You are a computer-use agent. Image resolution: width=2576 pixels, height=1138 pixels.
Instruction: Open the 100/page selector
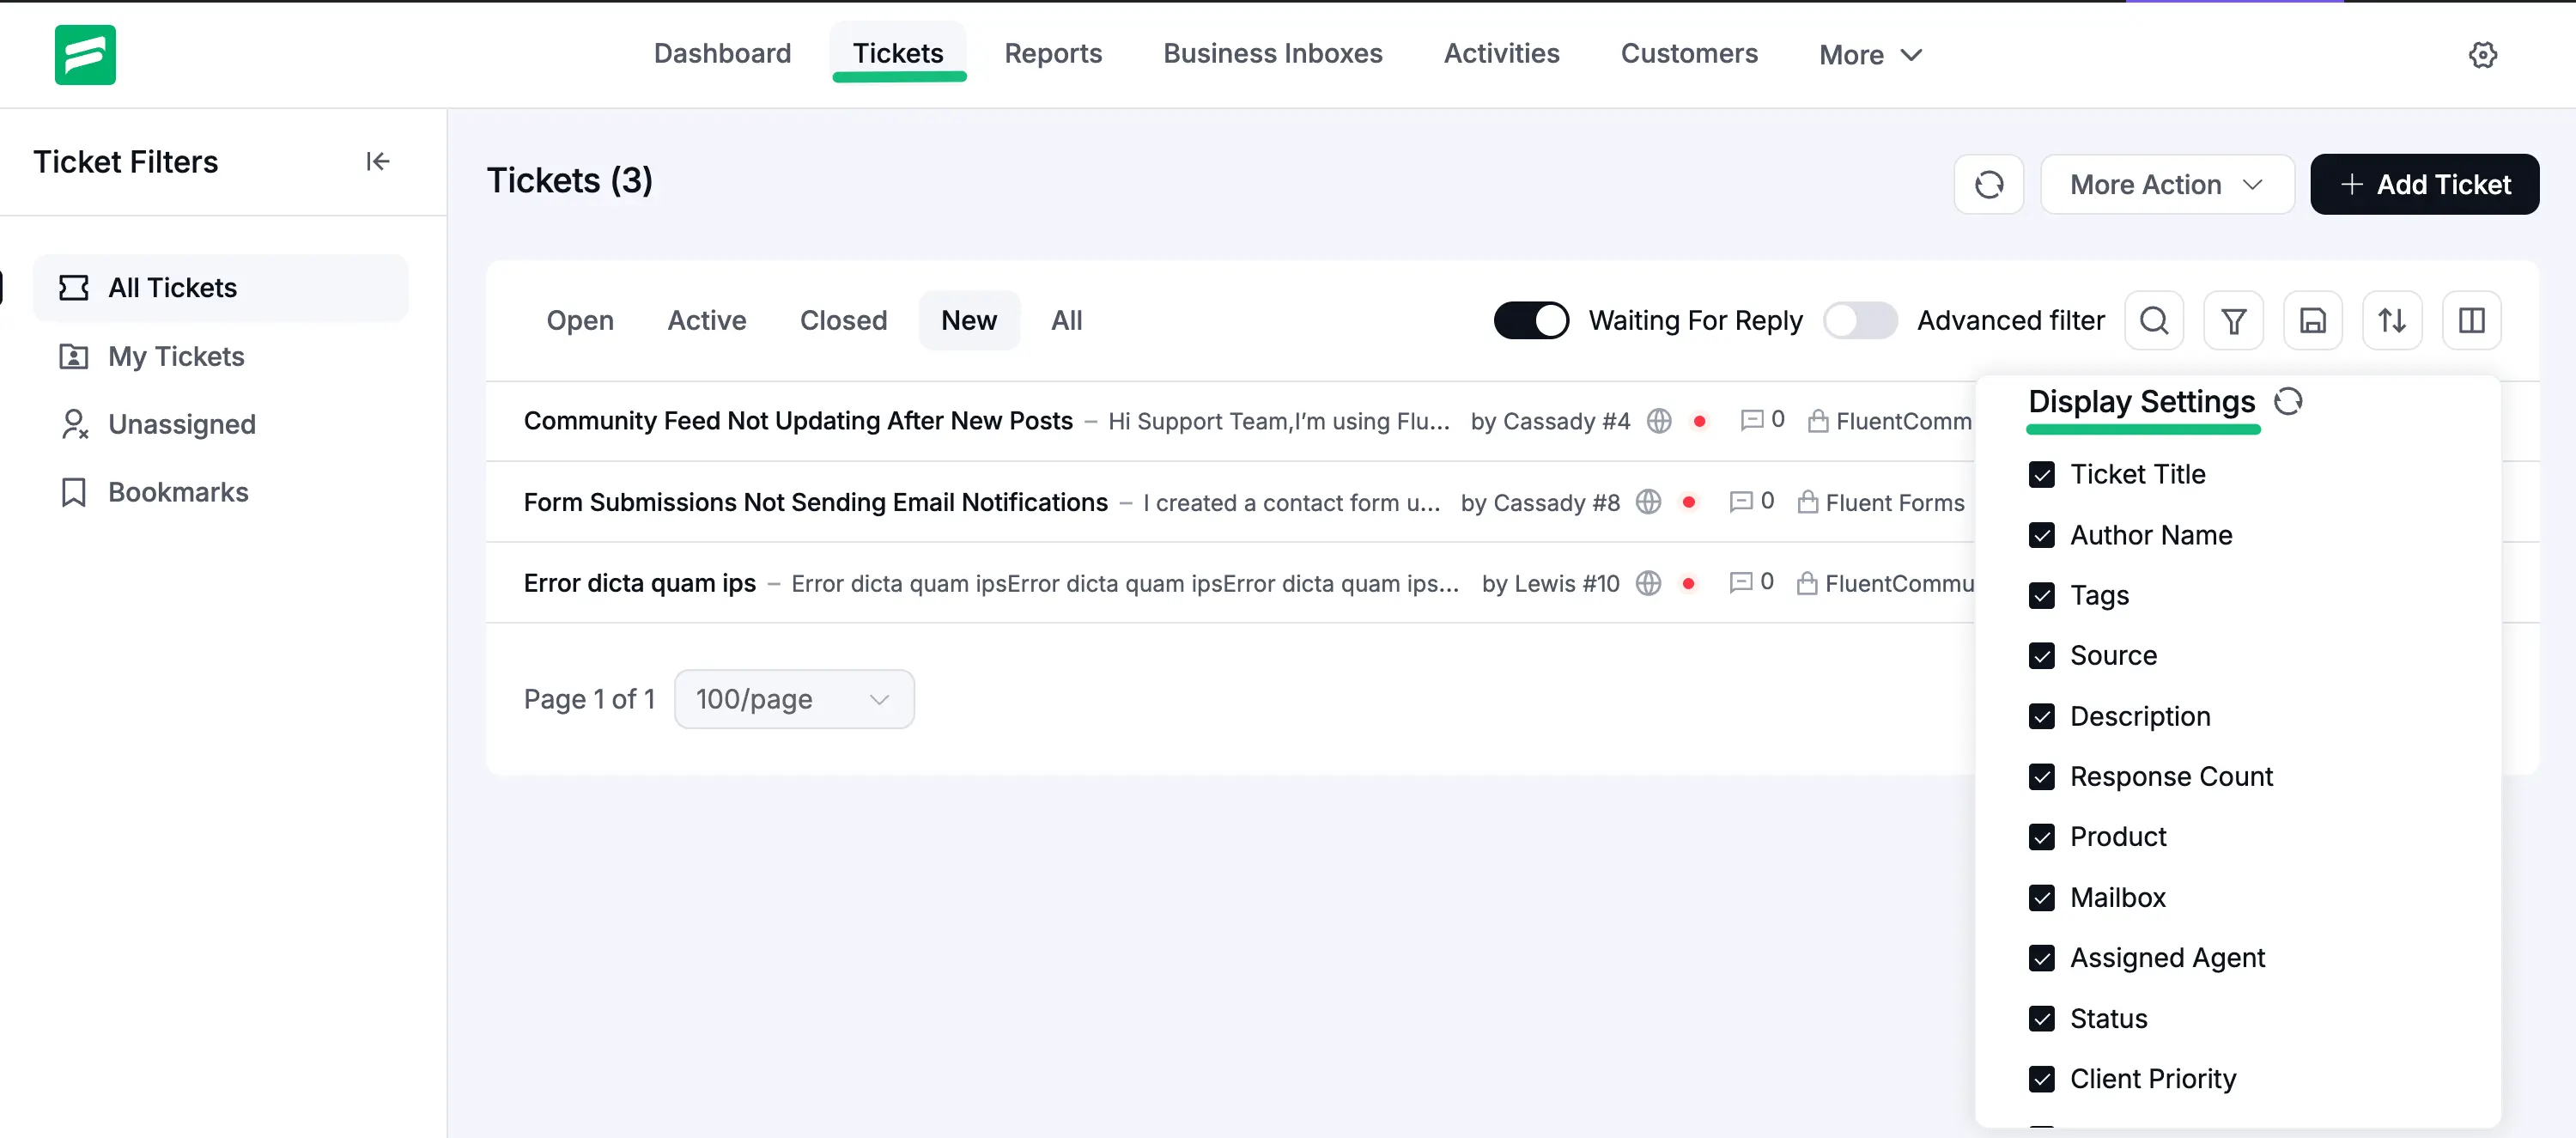(x=792, y=699)
